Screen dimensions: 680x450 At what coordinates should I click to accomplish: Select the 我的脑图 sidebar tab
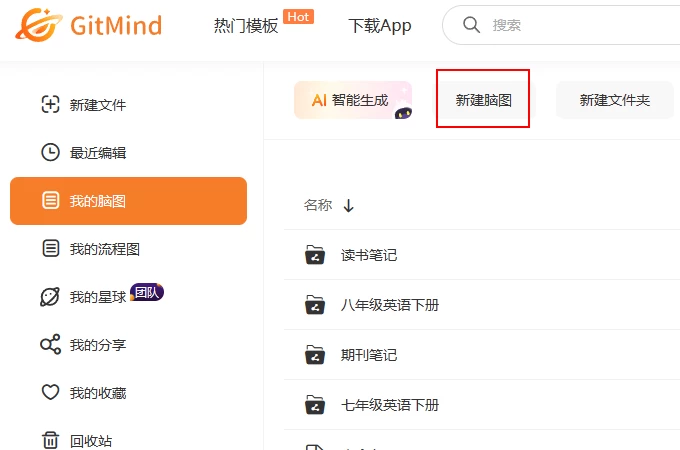[x=128, y=201]
